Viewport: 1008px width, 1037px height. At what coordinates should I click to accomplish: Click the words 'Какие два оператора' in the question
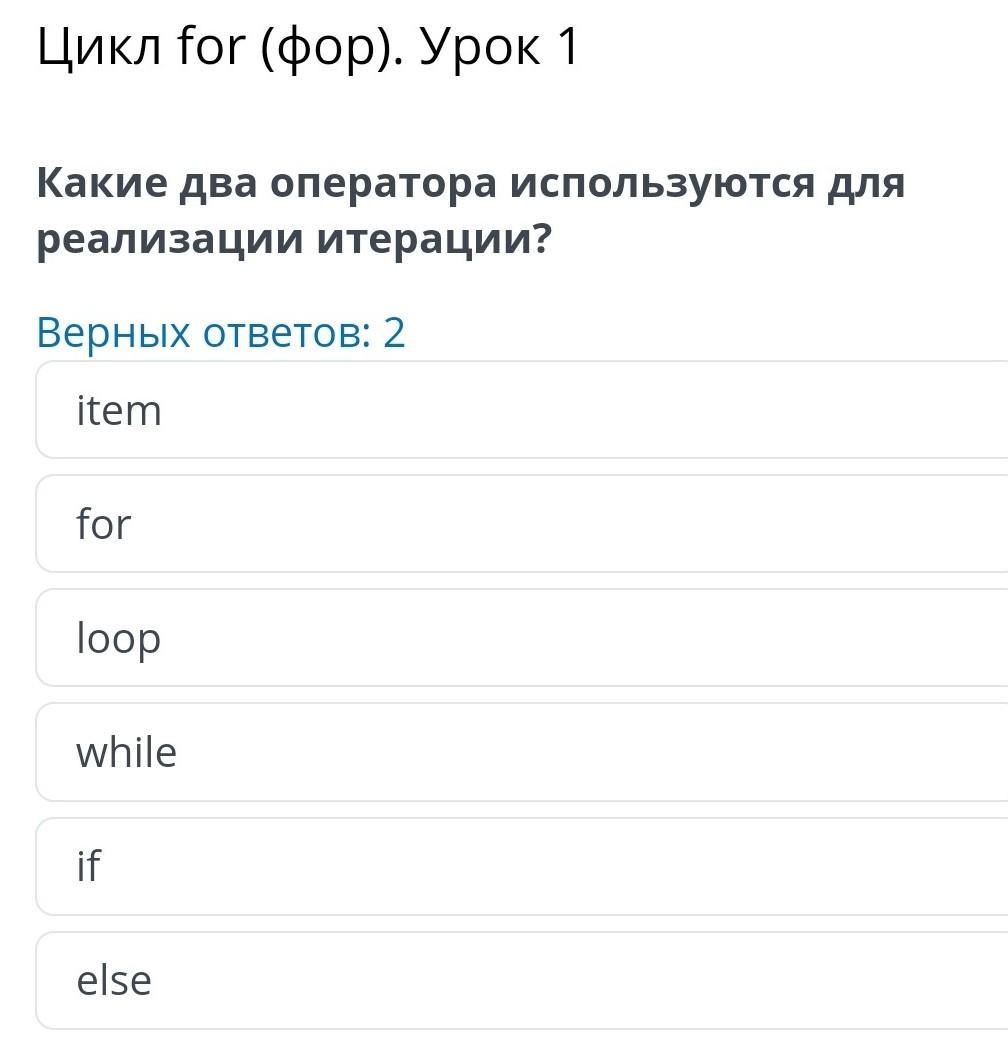[x=265, y=184]
